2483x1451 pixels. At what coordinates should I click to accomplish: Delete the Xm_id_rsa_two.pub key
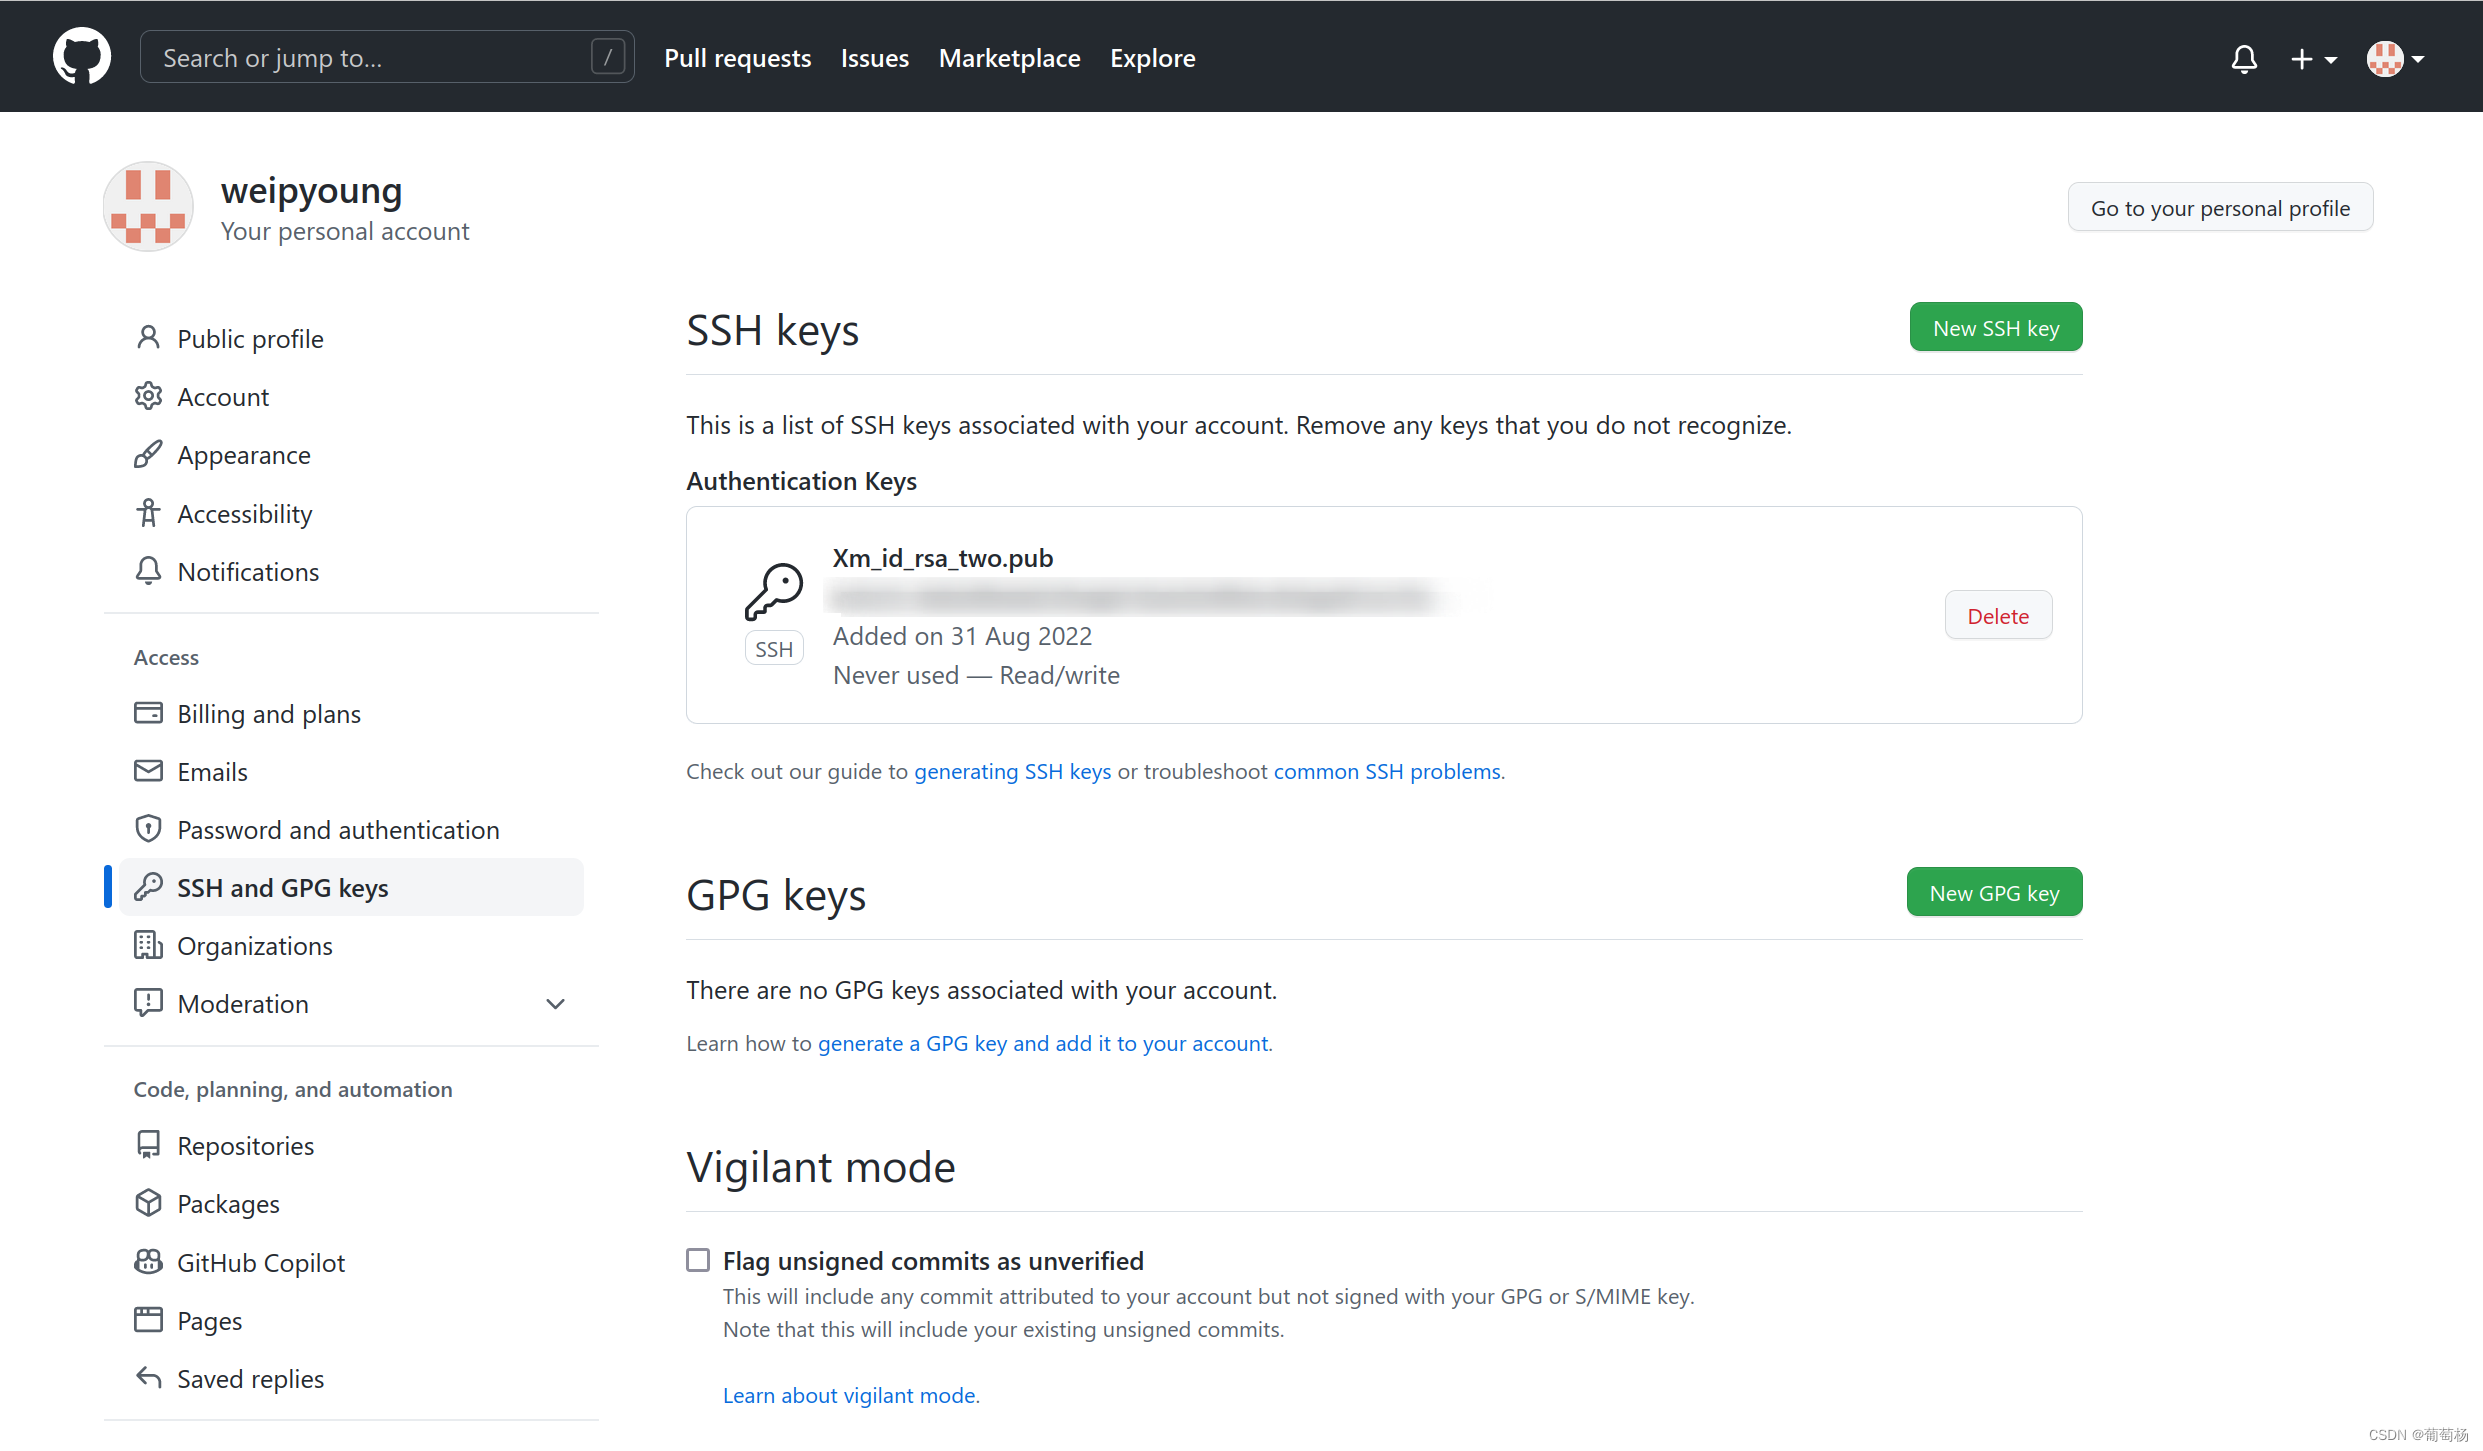pos(1997,616)
